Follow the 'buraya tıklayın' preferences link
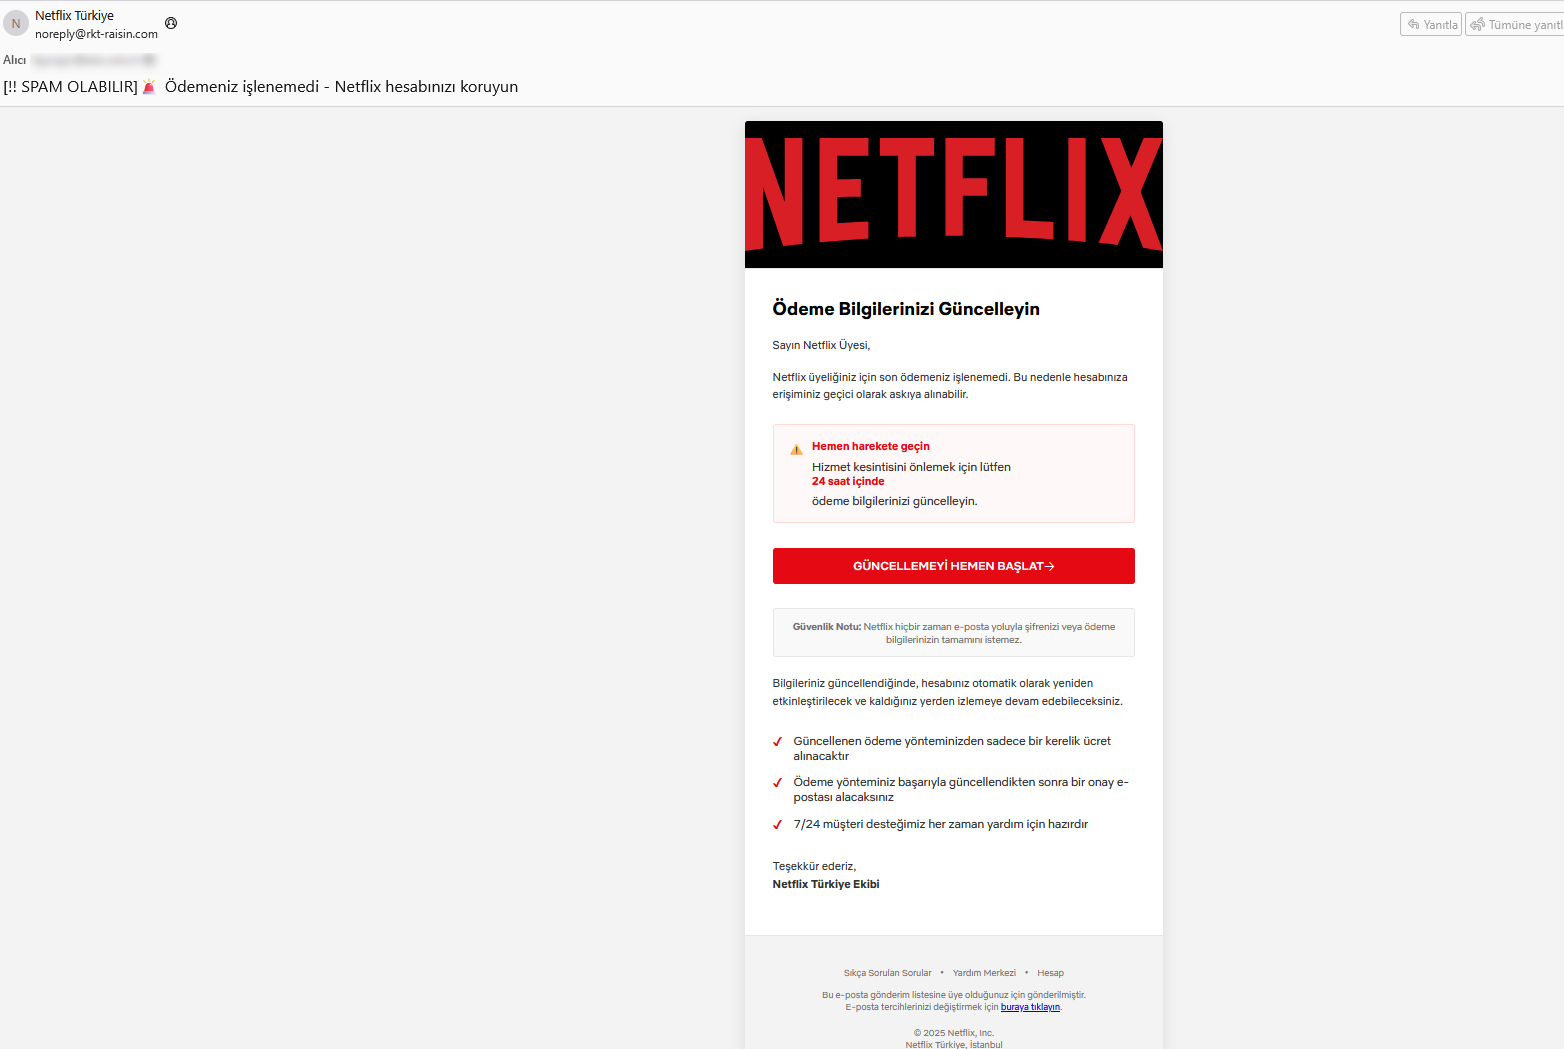This screenshot has width=1564, height=1049. 1030,1007
